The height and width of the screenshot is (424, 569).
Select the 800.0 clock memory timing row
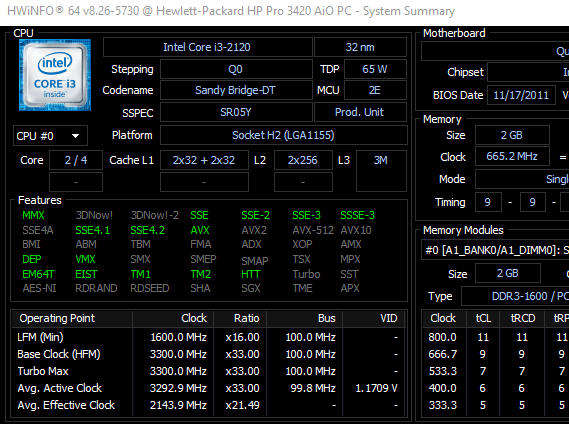[x=496, y=337]
